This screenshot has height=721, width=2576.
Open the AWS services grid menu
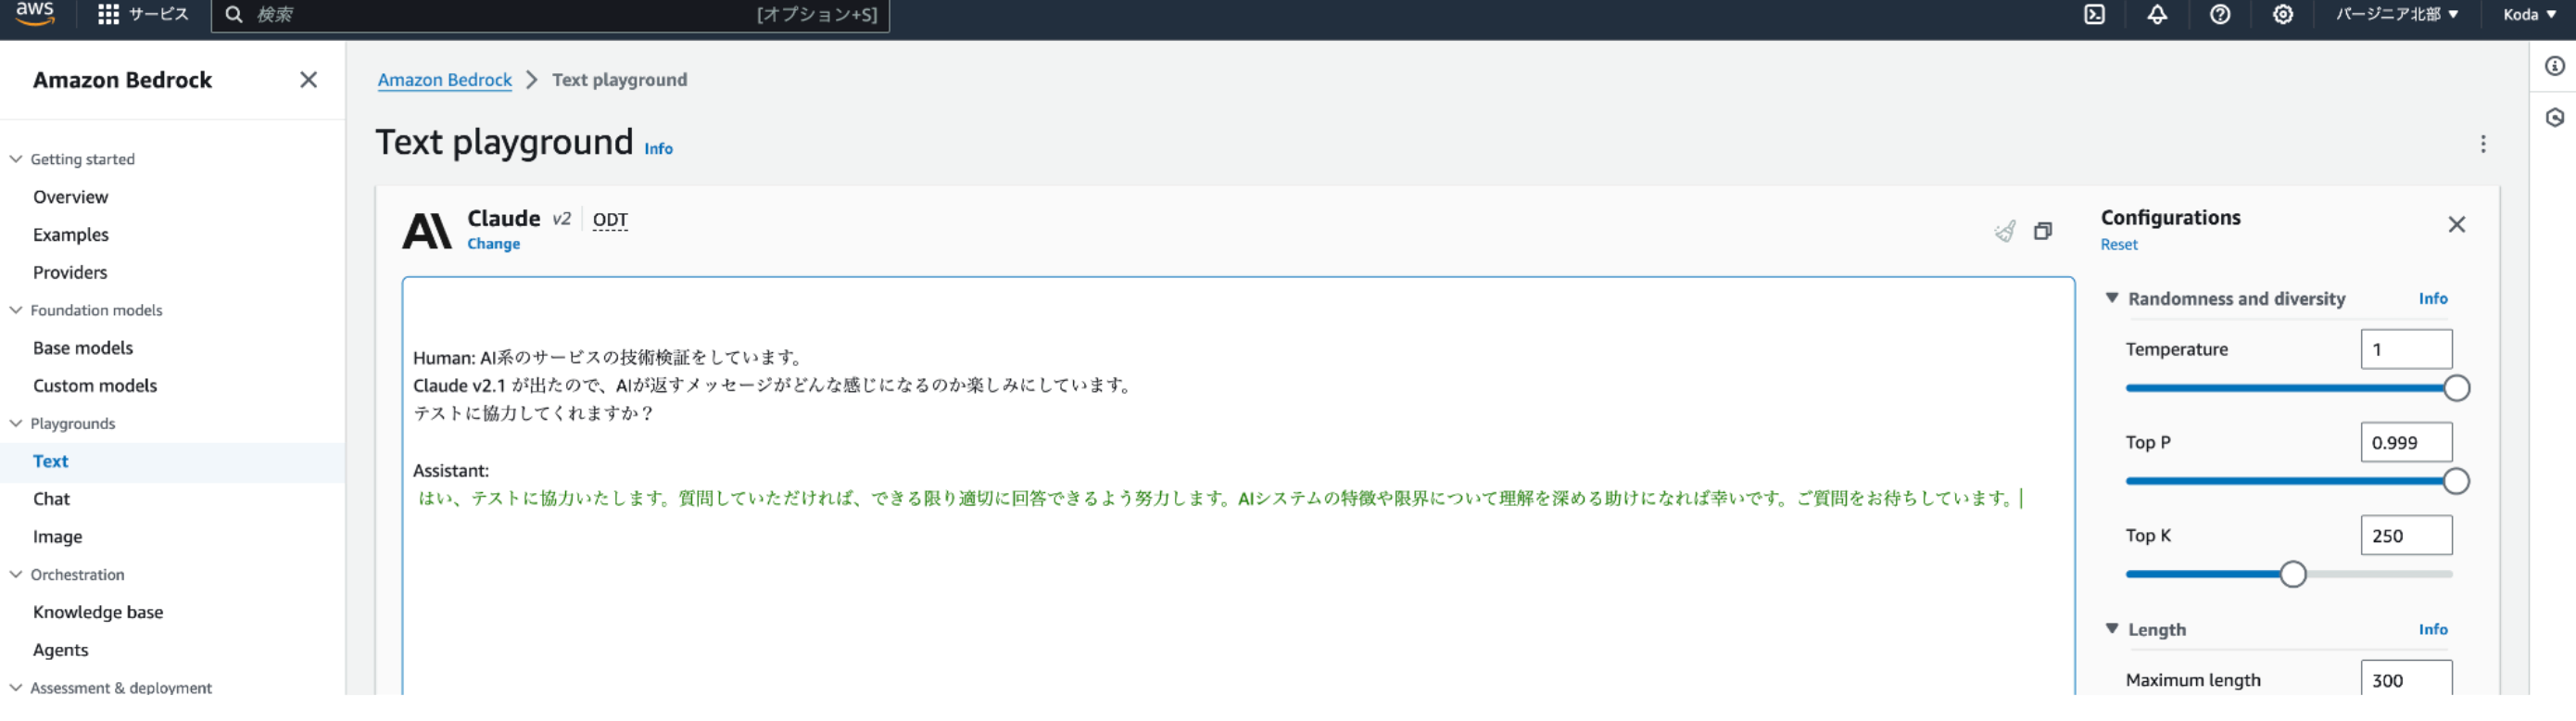pyautogui.click(x=109, y=15)
